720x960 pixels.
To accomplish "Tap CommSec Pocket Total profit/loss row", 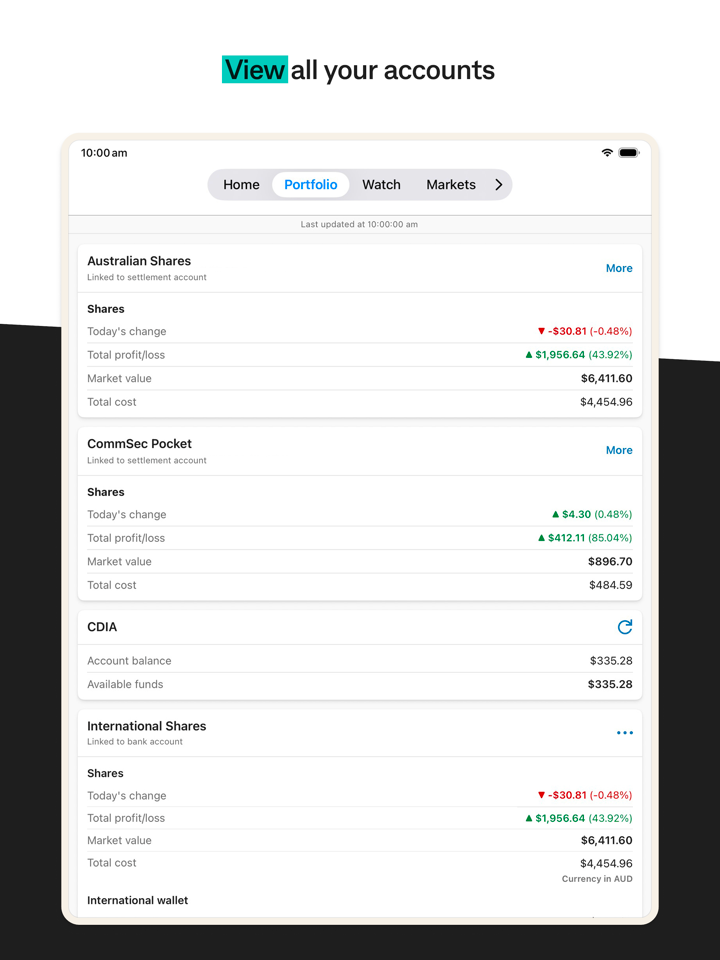I will click(360, 538).
